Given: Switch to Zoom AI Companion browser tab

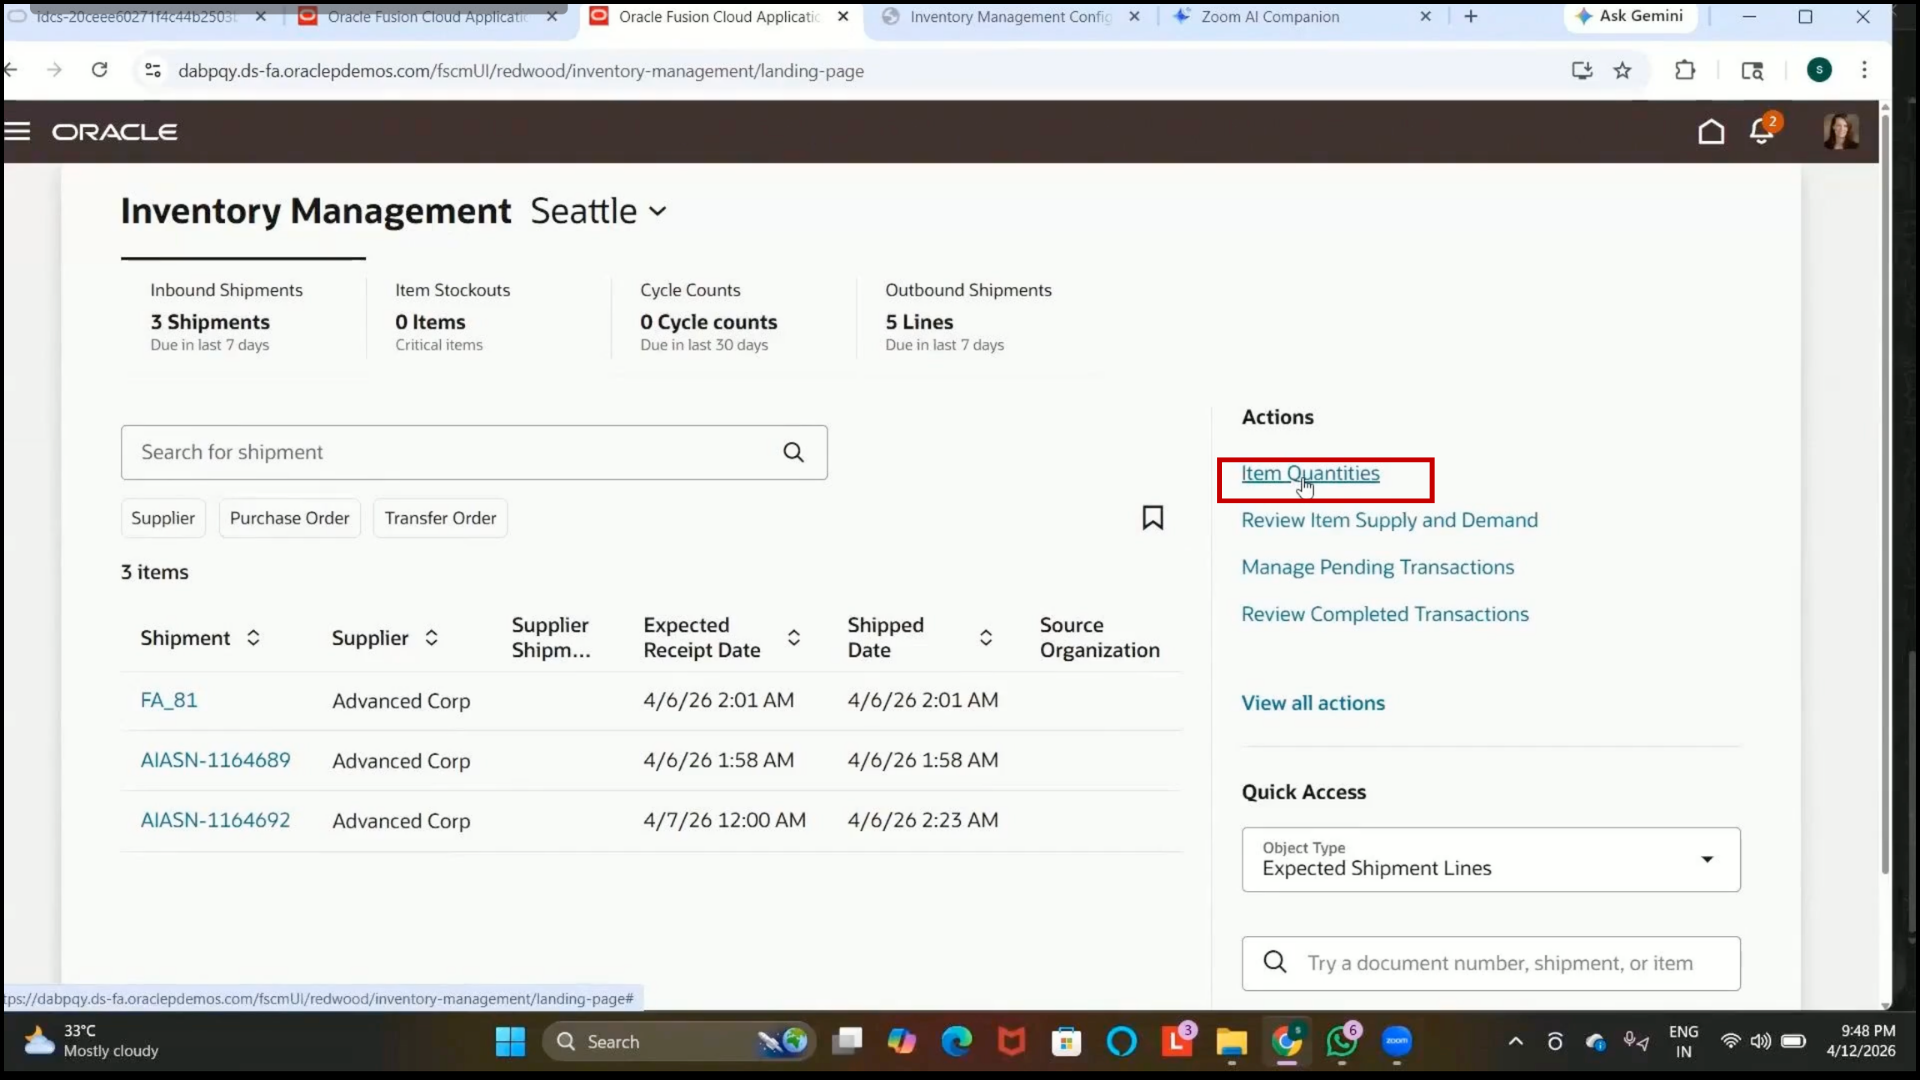Looking at the screenshot, I should [x=1270, y=17].
